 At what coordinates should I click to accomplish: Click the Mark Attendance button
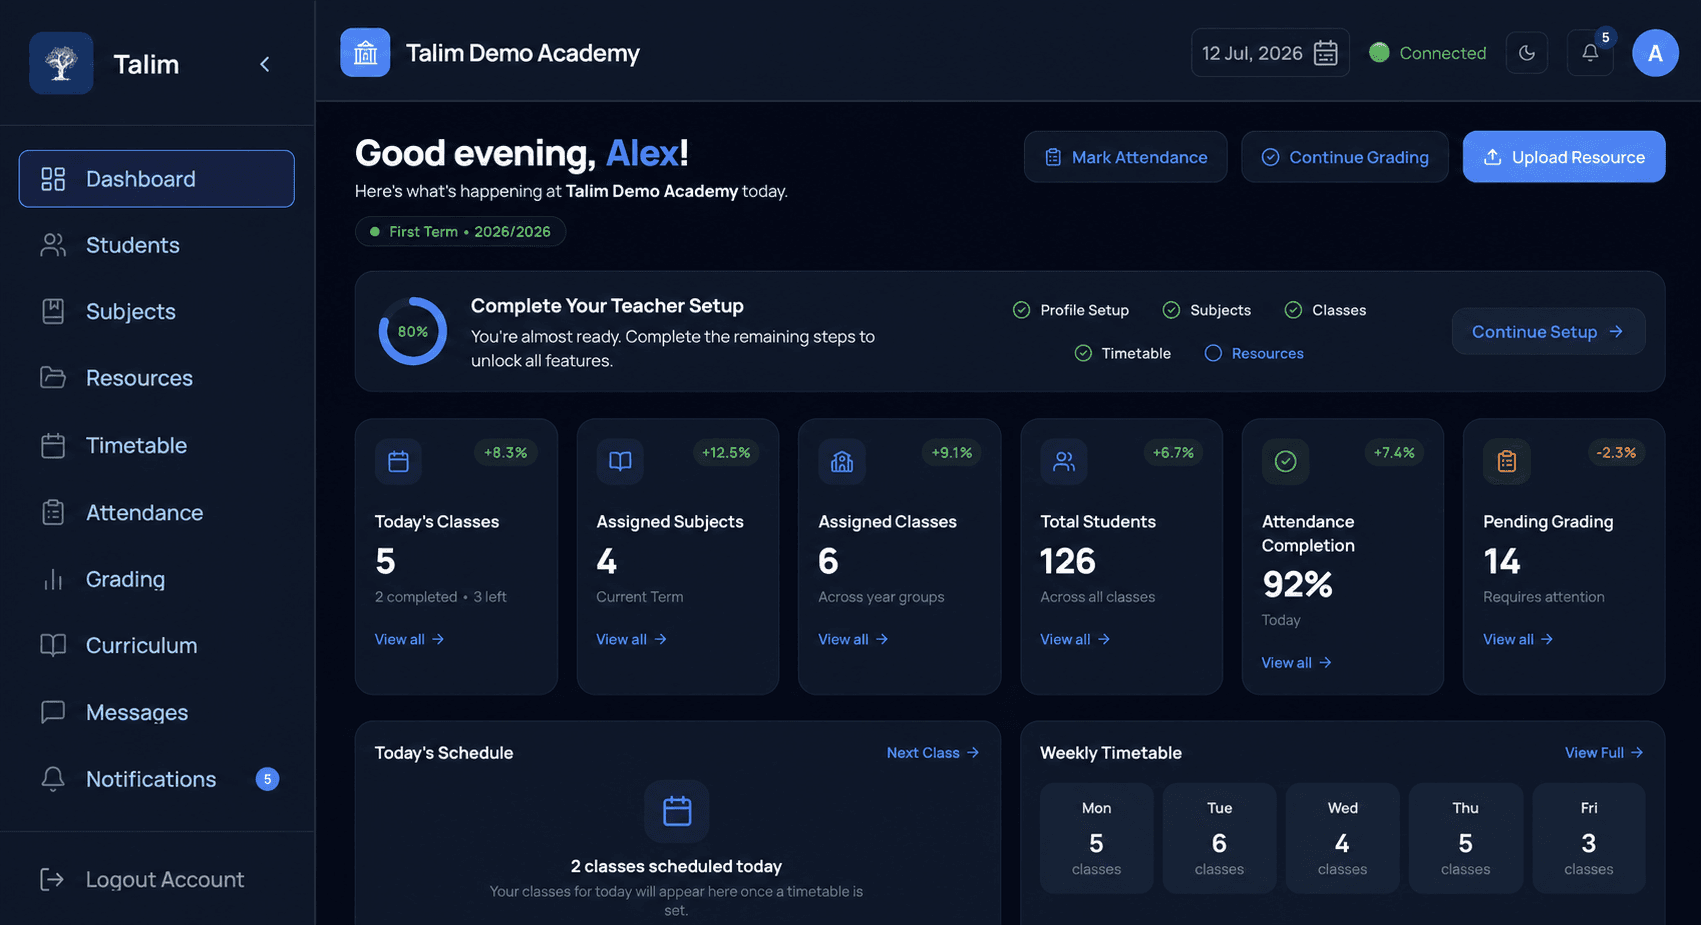tap(1125, 157)
